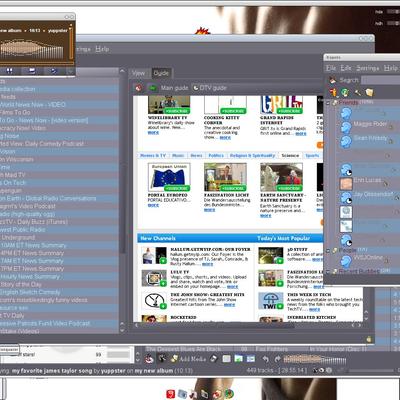Screen dimensions: 400x400
Task: Click the TWiT logo thumbnail
Action: pos(271,301)
